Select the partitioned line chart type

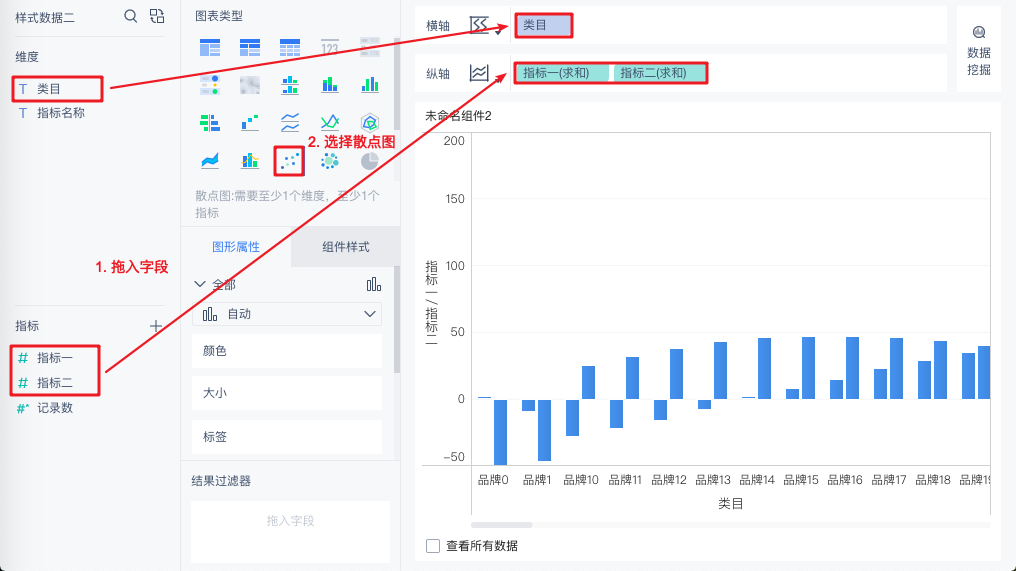(290, 122)
